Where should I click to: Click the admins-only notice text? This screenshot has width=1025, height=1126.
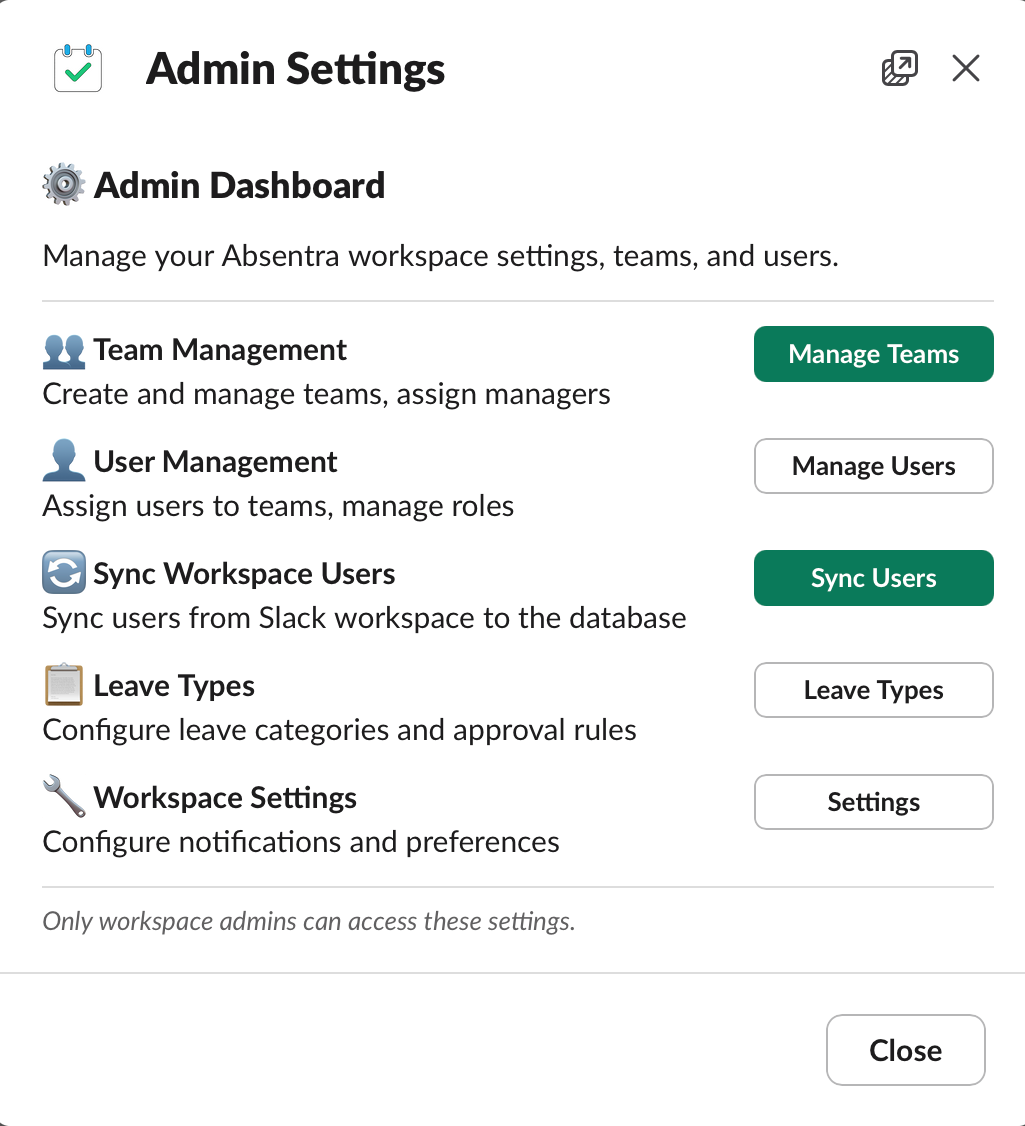[308, 921]
